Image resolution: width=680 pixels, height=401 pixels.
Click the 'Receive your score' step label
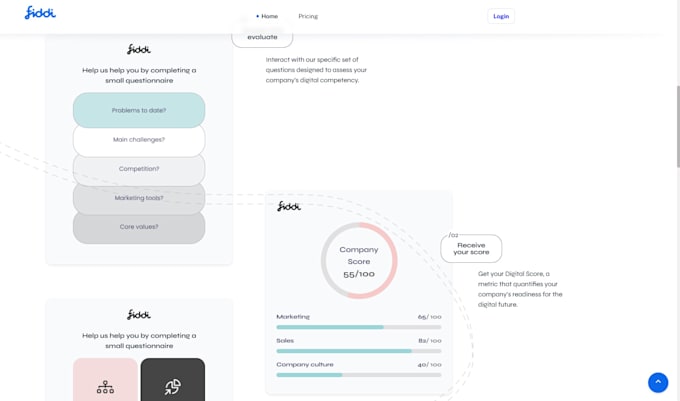click(x=471, y=249)
